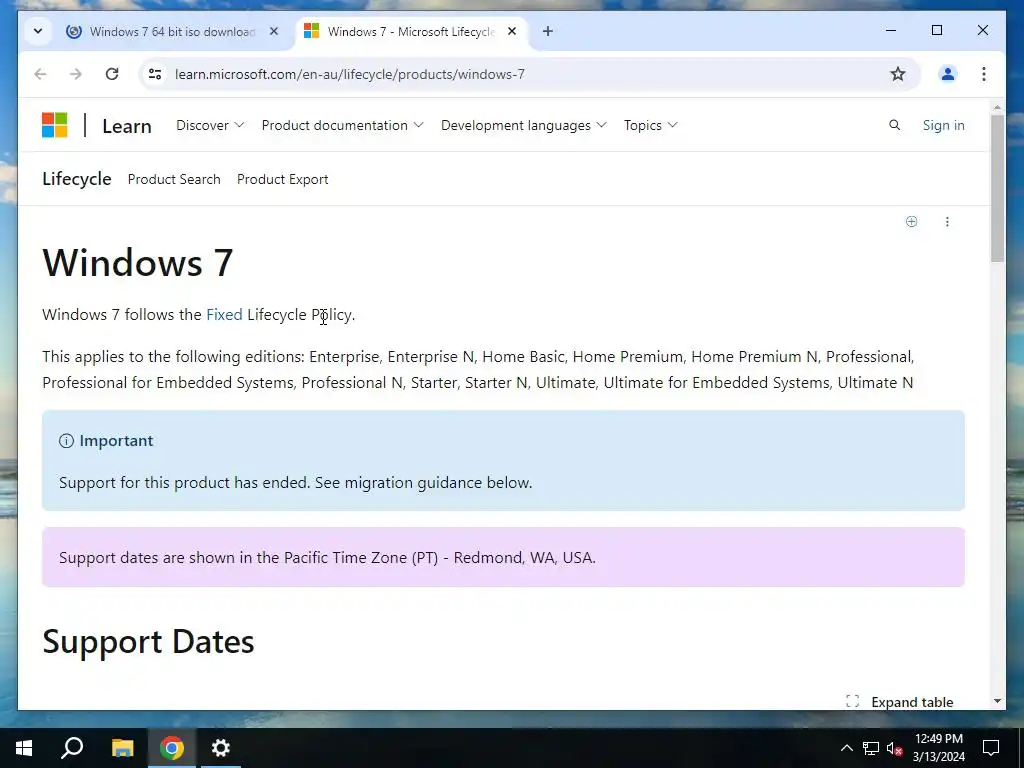Expand the Development languages menu
Image resolution: width=1024 pixels, height=768 pixels.
pyautogui.click(x=524, y=125)
